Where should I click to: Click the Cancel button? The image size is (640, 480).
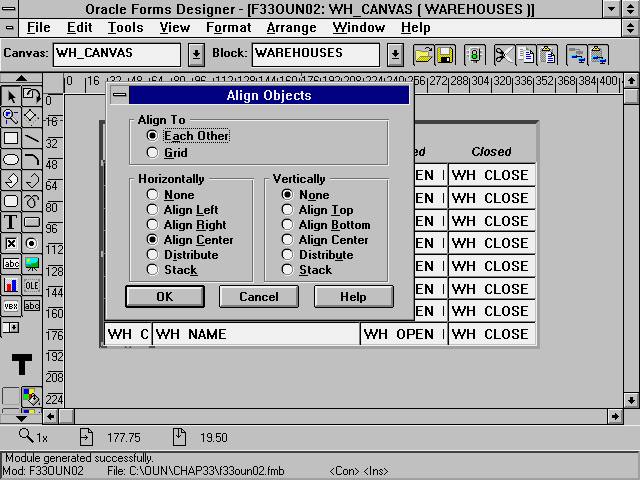pos(259,297)
